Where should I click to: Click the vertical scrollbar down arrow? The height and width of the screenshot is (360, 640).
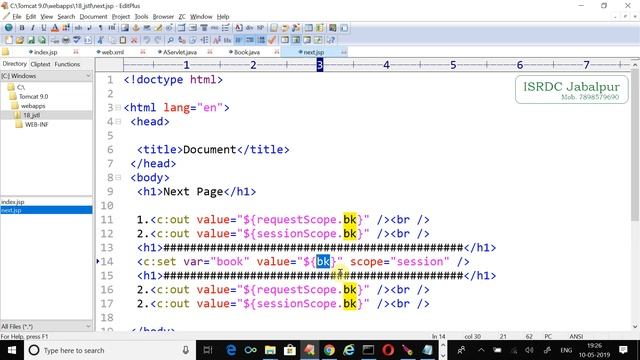(x=635, y=327)
